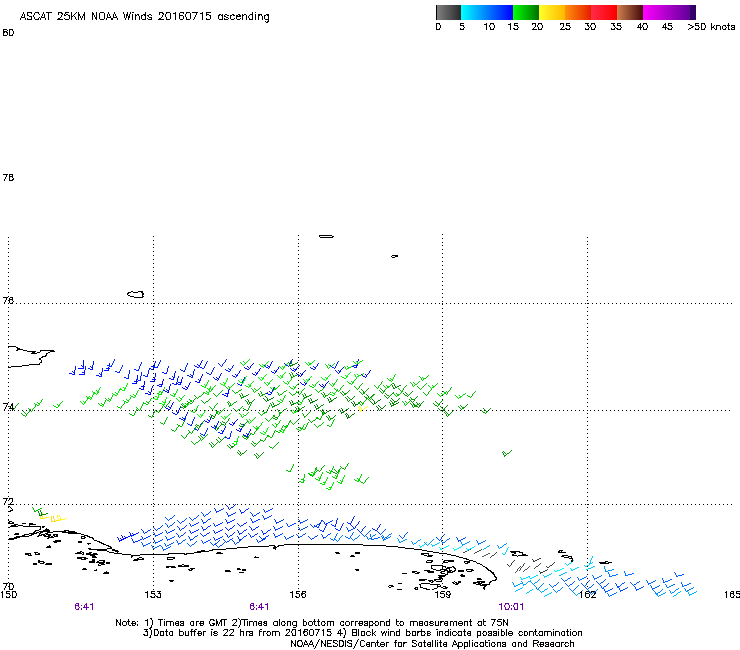Click the longitude label '162'

(587, 595)
